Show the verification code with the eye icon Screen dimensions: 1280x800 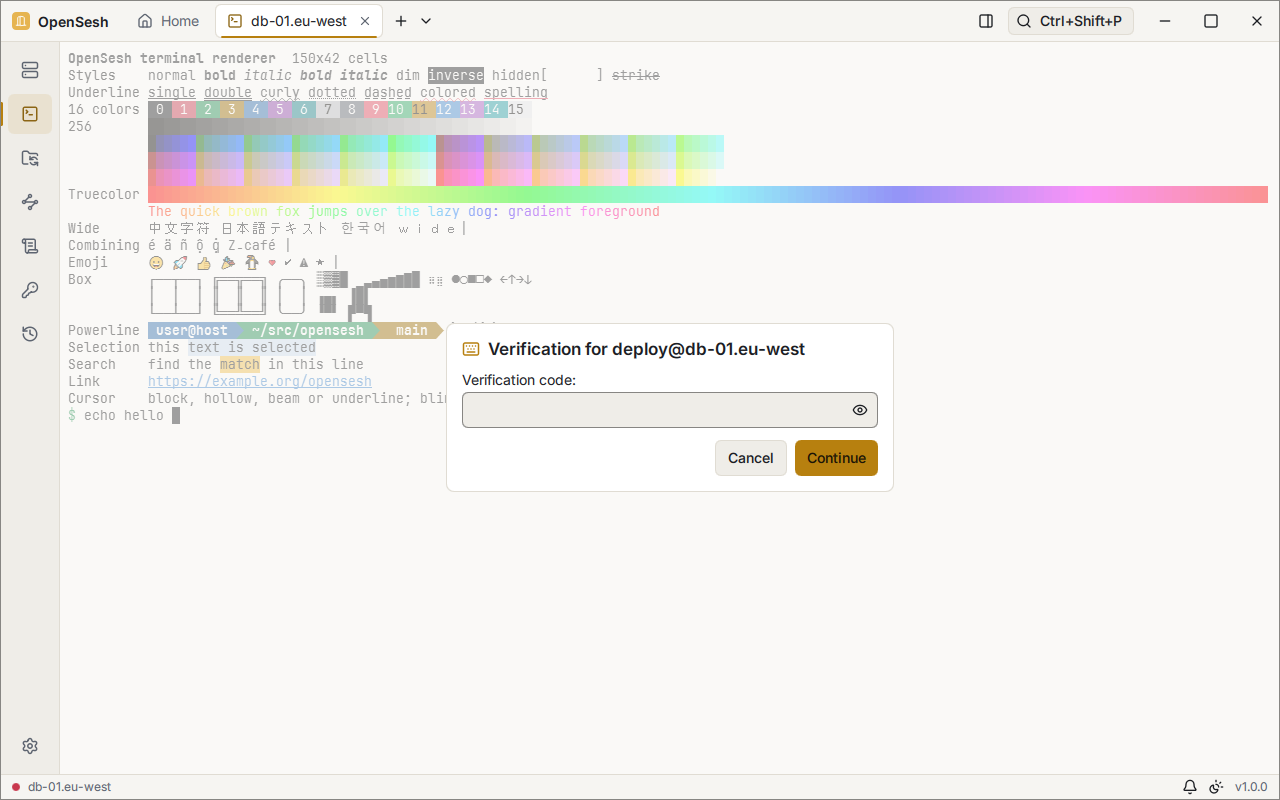[860, 410]
